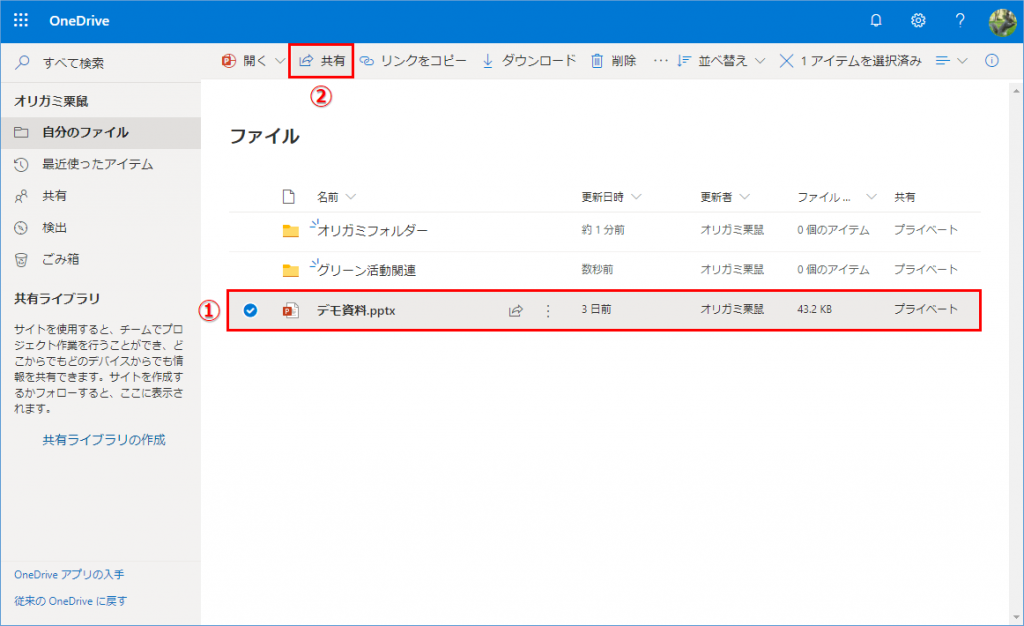Open the app launcher waffle icon
The image size is (1024, 626).
[x=21, y=20]
